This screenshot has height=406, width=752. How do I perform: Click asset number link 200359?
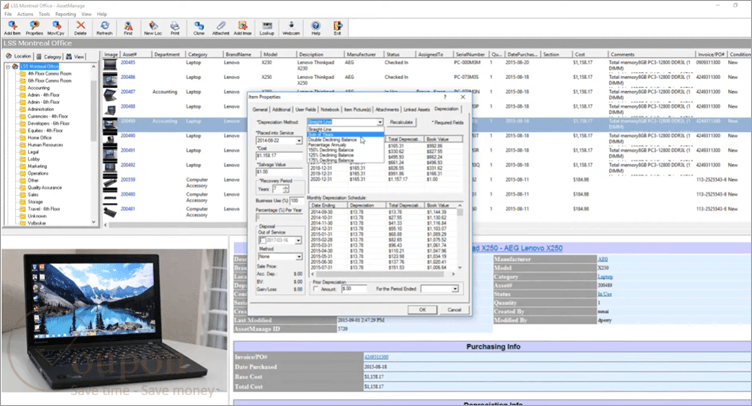click(x=128, y=180)
